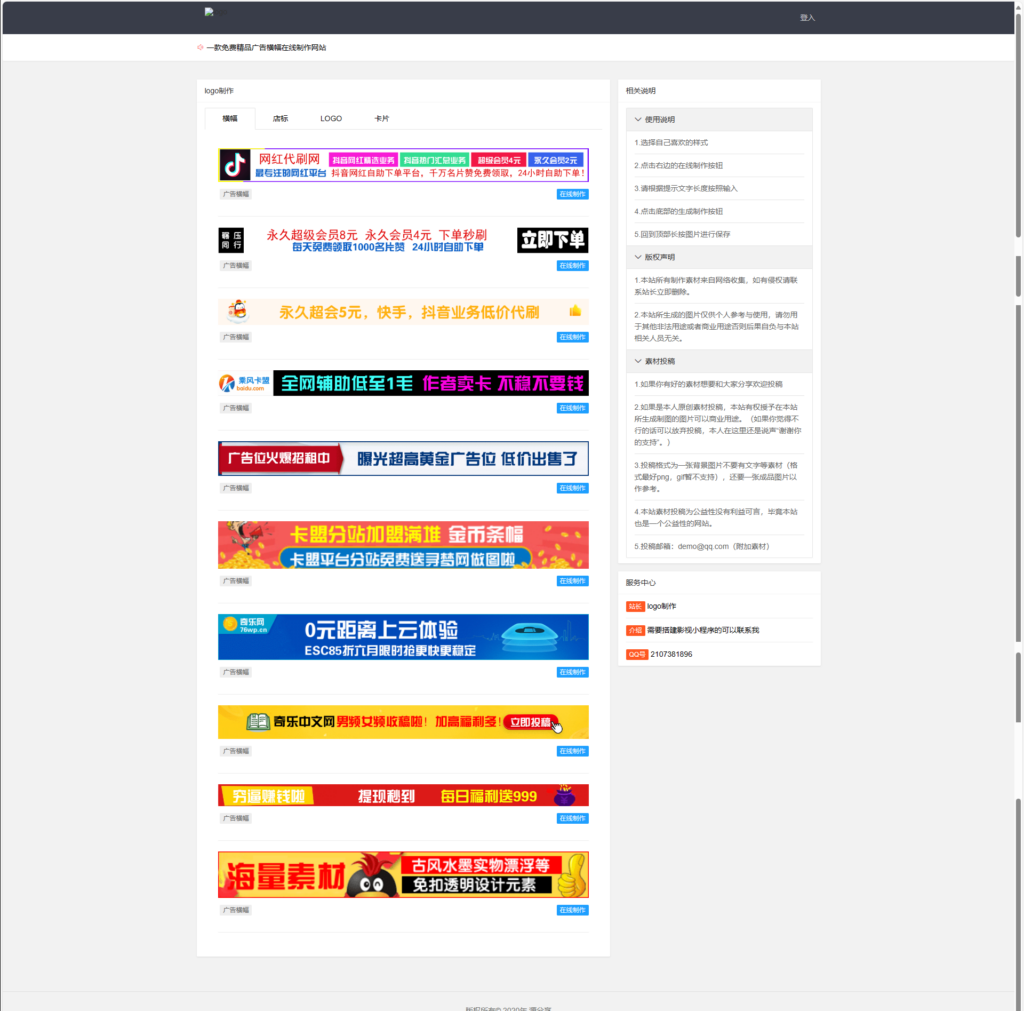Screen dimensions: 1024x1011
Task: Click the 一款免费精品广告横幅在线制作网站 slogan text
Action: [x=266, y=47]
